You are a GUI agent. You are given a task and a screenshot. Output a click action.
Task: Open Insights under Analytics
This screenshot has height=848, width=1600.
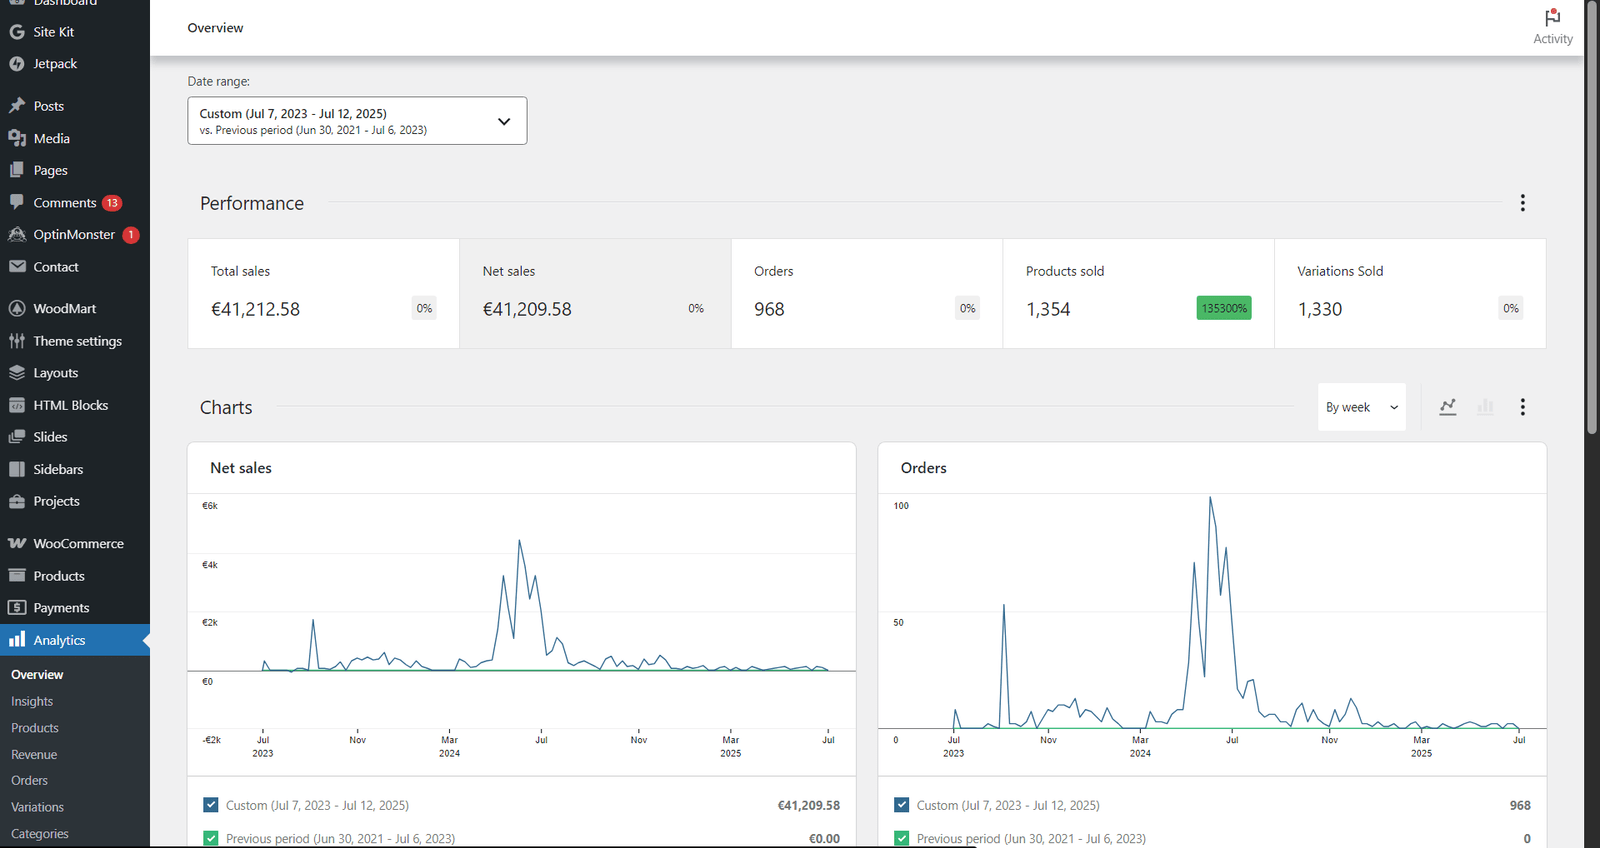pos(32,702)
